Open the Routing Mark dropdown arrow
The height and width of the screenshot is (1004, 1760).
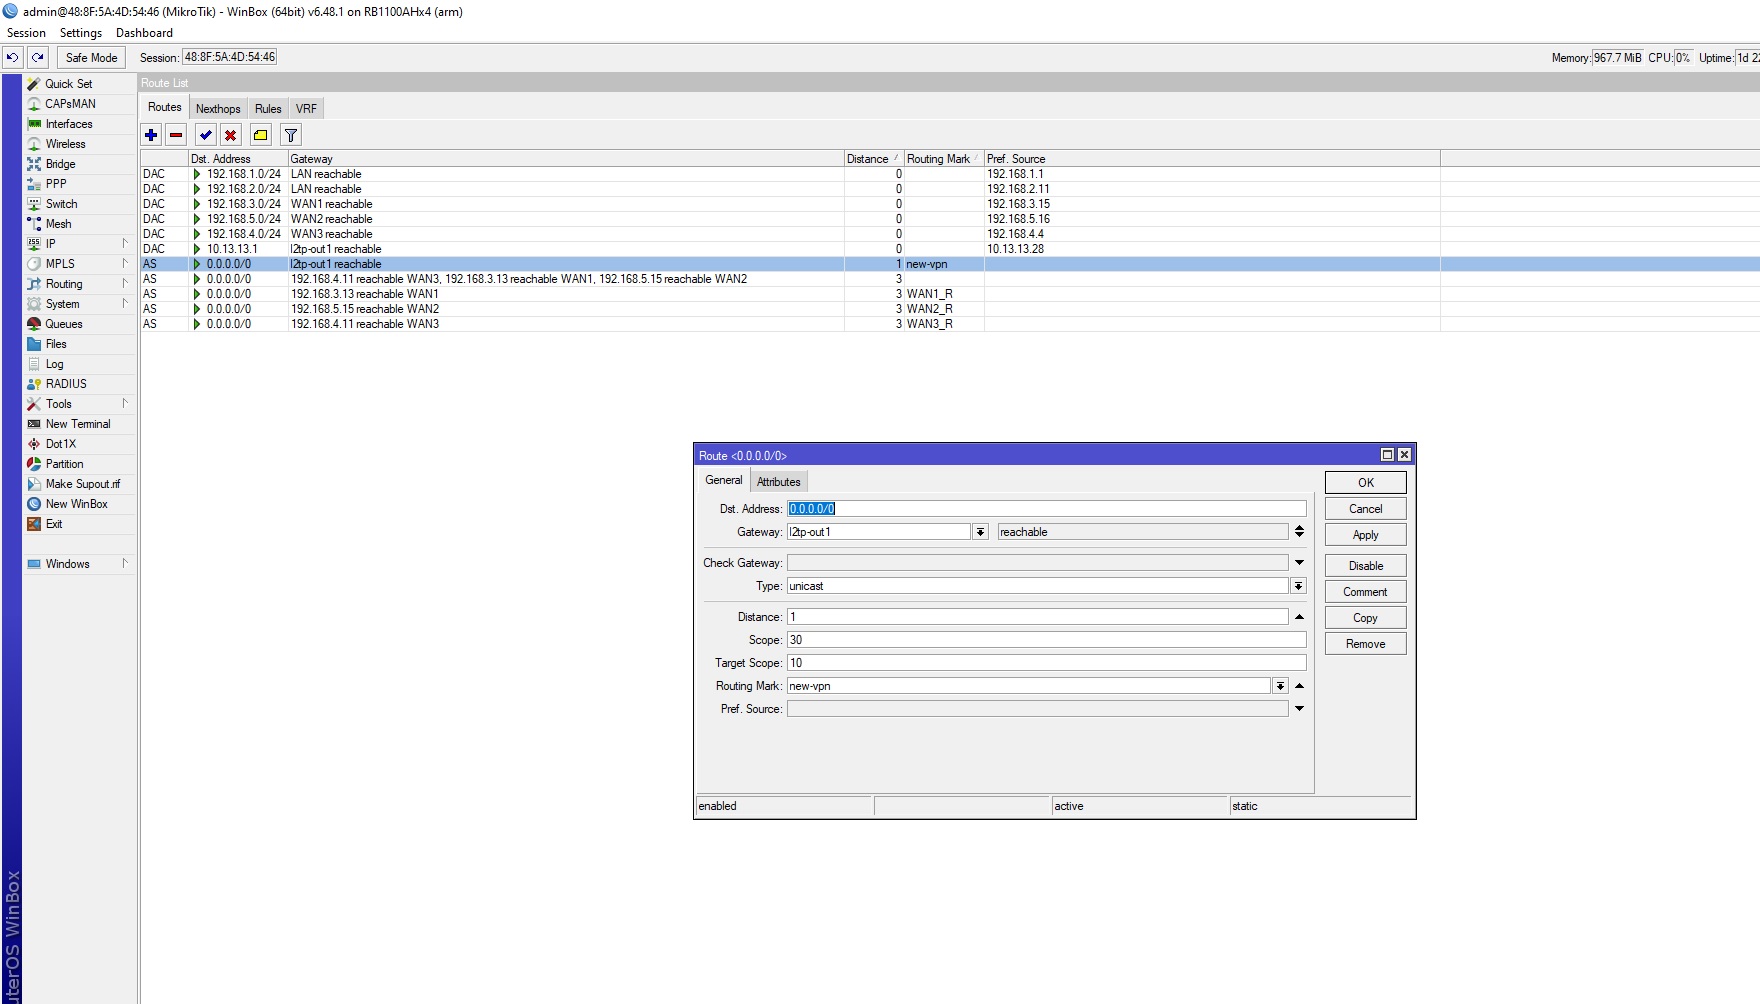pos(1280,686)
